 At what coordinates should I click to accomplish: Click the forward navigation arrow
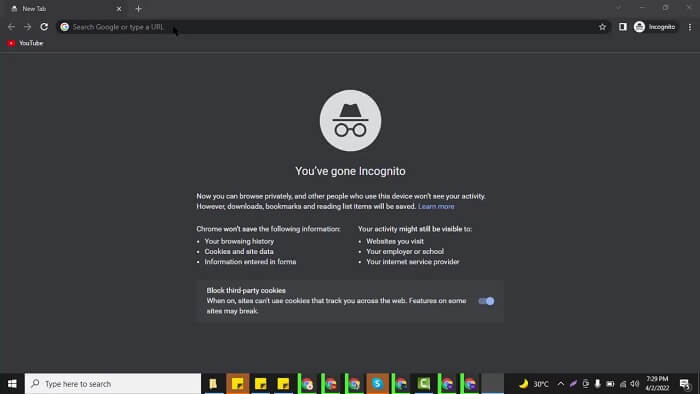coord(28,27)
